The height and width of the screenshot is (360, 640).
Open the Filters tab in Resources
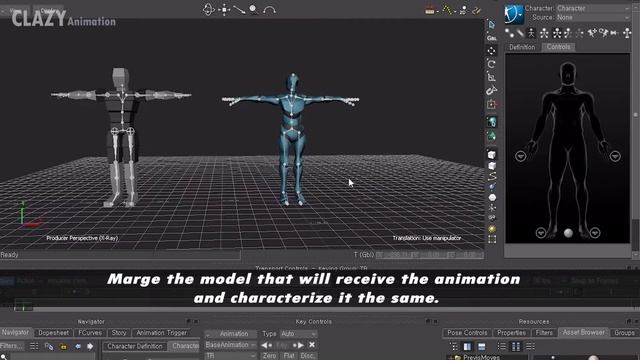pyautogui.click(x=544, y=333)
